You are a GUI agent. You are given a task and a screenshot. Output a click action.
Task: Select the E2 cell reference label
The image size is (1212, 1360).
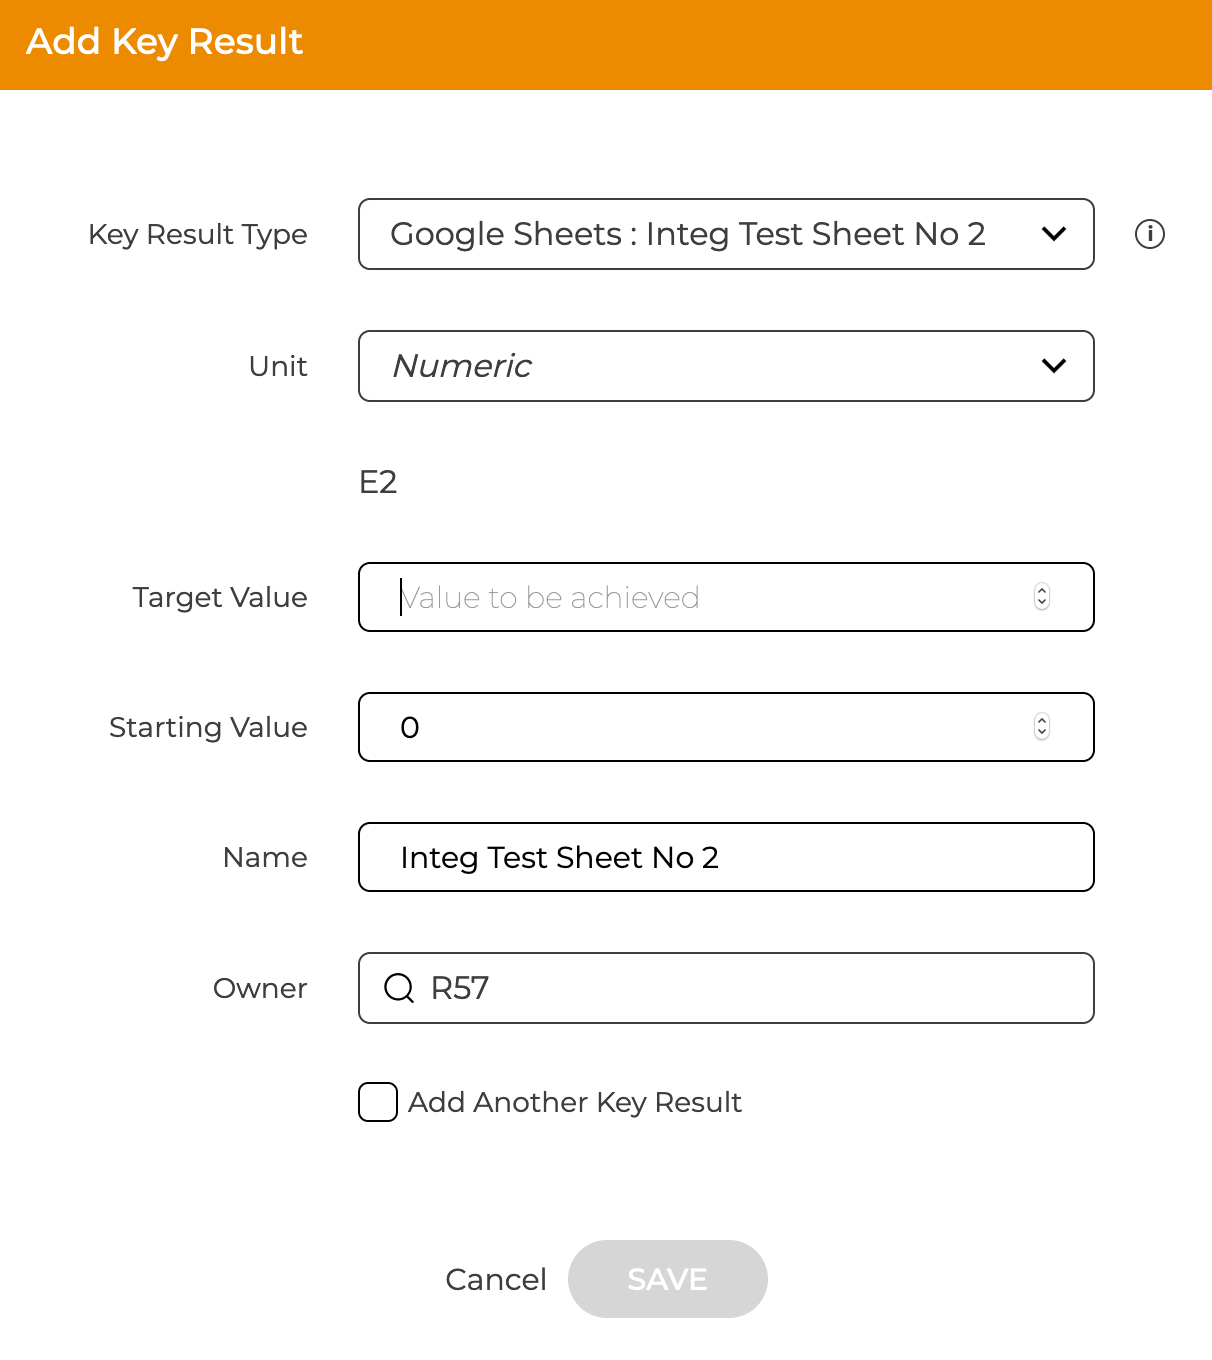coord(379,482)
